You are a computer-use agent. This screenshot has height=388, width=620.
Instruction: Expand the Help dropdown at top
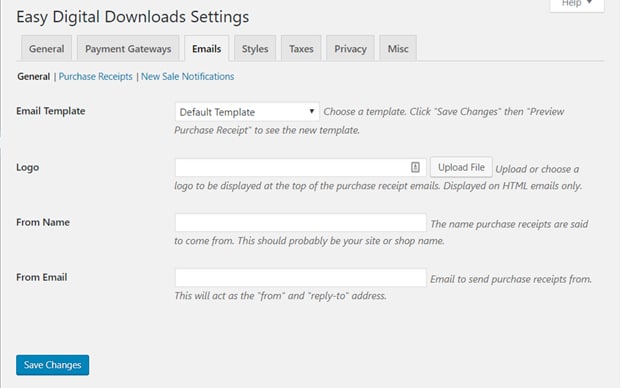pos(577,4)
